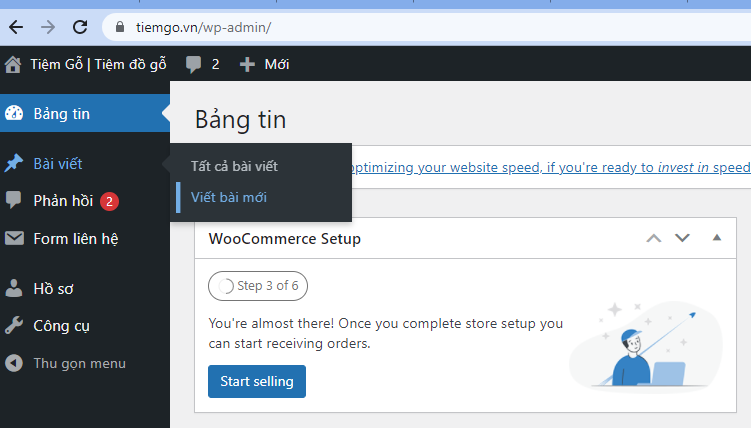Move WooCommerce Setup panel down
The height and width of the screenshot is (428, 751).
(682, 238)
